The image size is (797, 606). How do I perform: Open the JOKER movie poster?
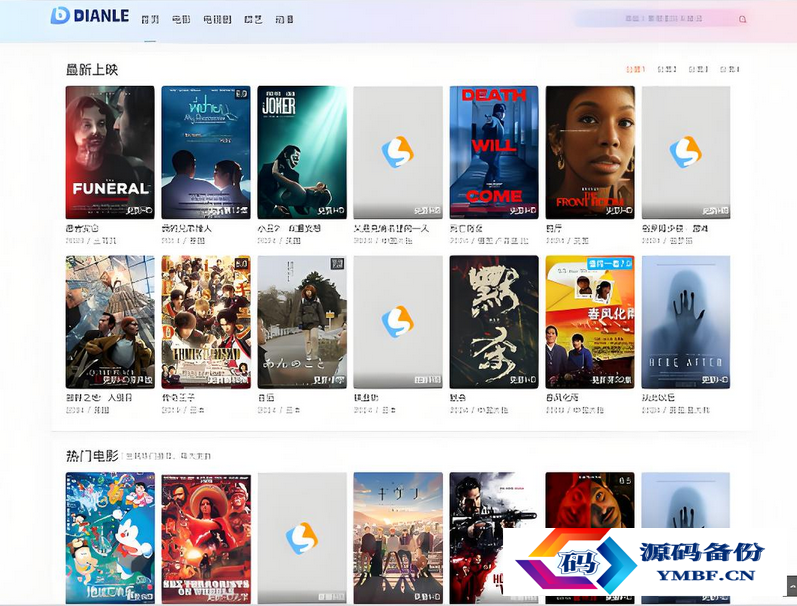pyautogui.click(x=302, y=153)
